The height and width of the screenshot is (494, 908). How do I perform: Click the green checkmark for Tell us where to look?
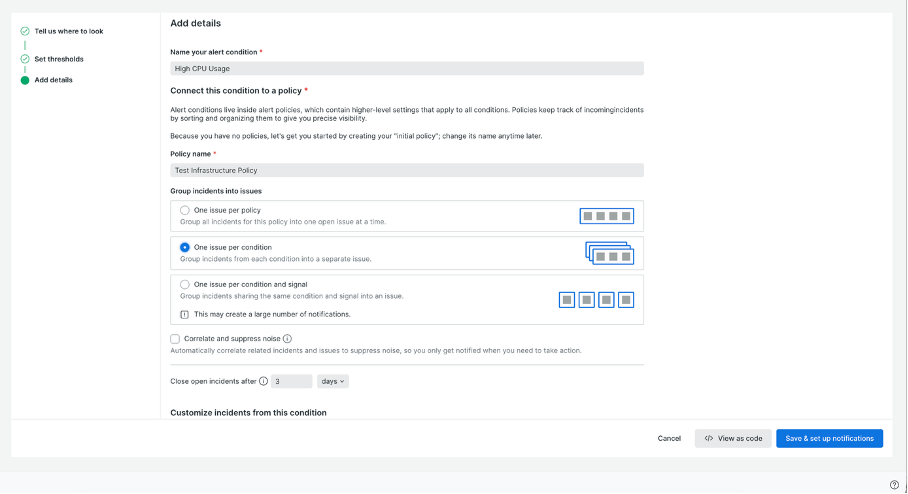[x=25, y=31]
